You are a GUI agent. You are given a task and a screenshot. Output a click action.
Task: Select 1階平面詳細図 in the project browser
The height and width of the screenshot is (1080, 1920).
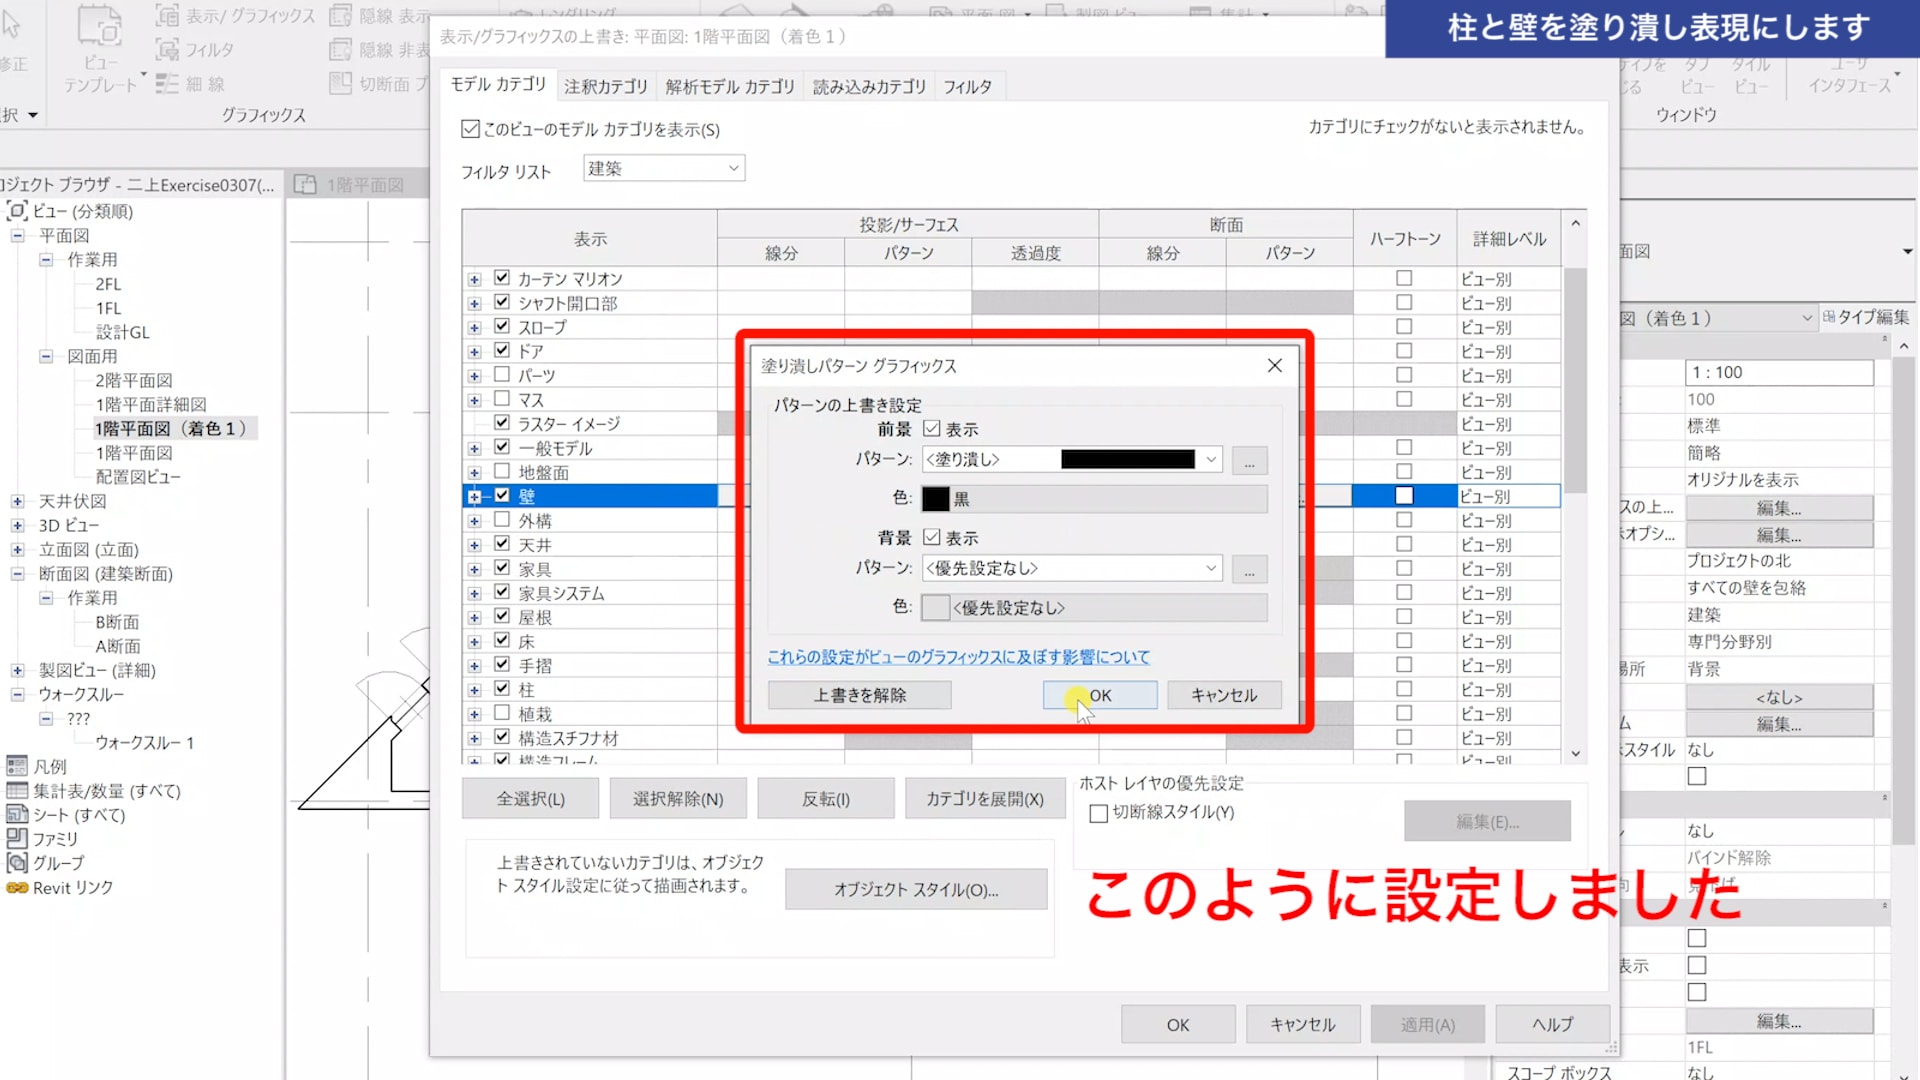pos(151,404)
